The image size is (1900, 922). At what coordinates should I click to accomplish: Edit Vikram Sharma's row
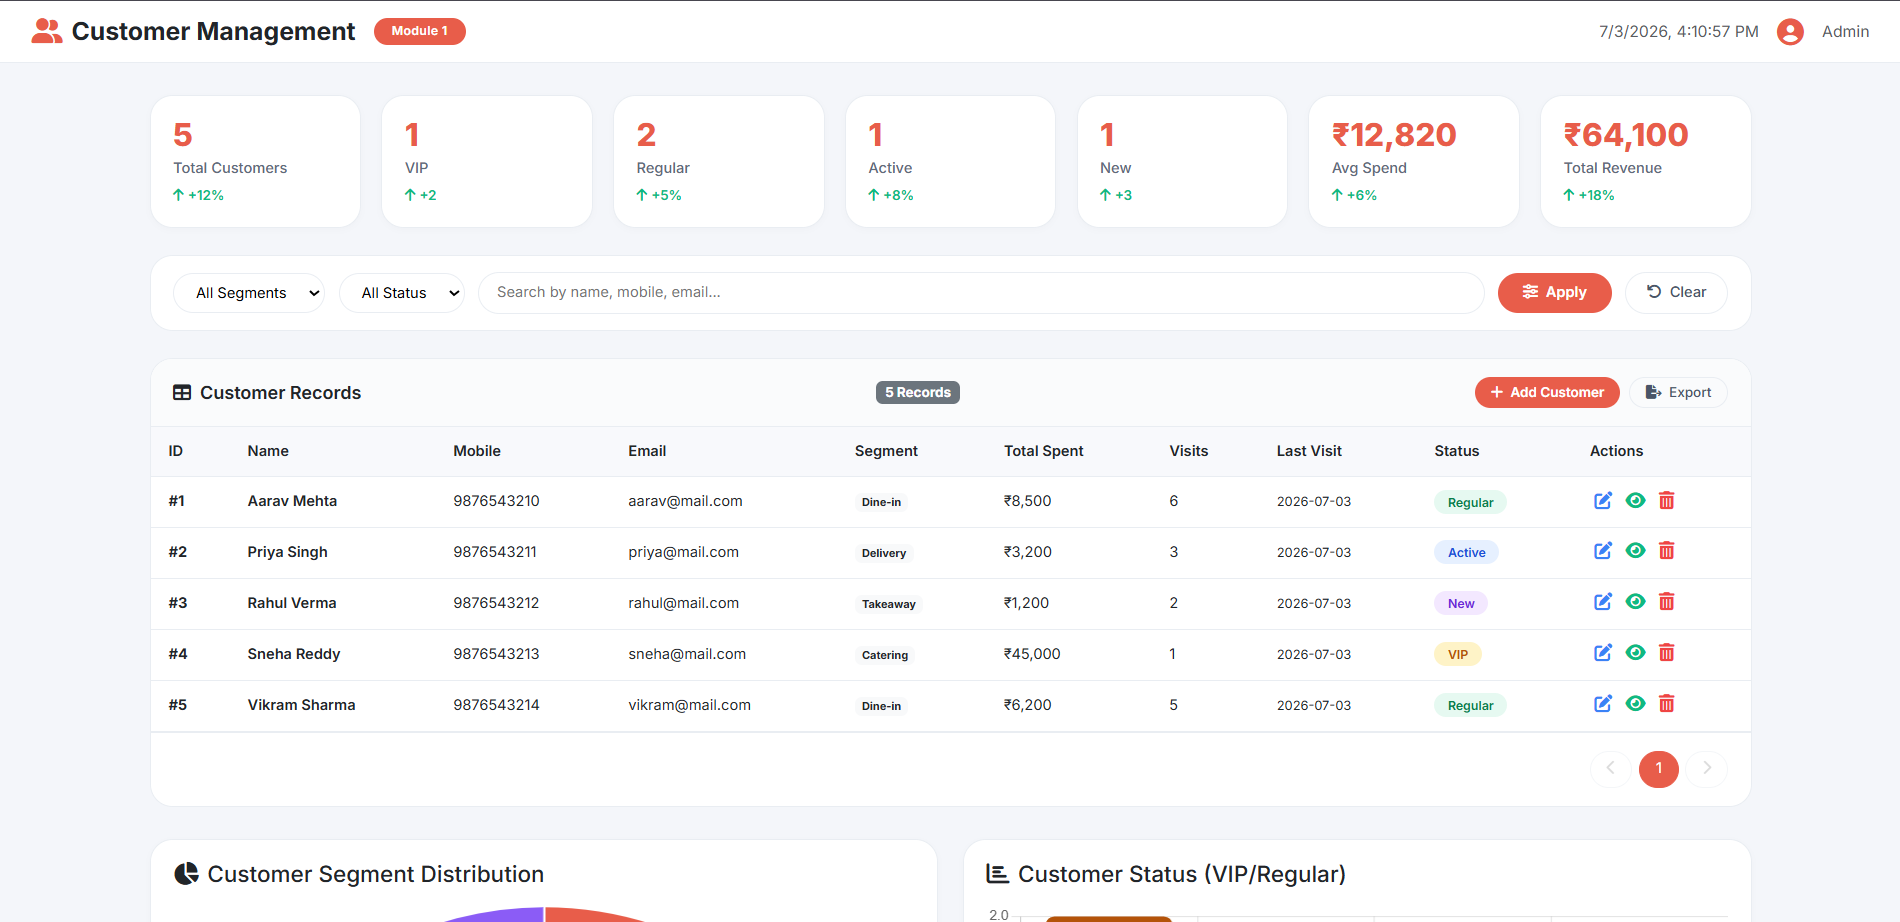click(1602, 704)
